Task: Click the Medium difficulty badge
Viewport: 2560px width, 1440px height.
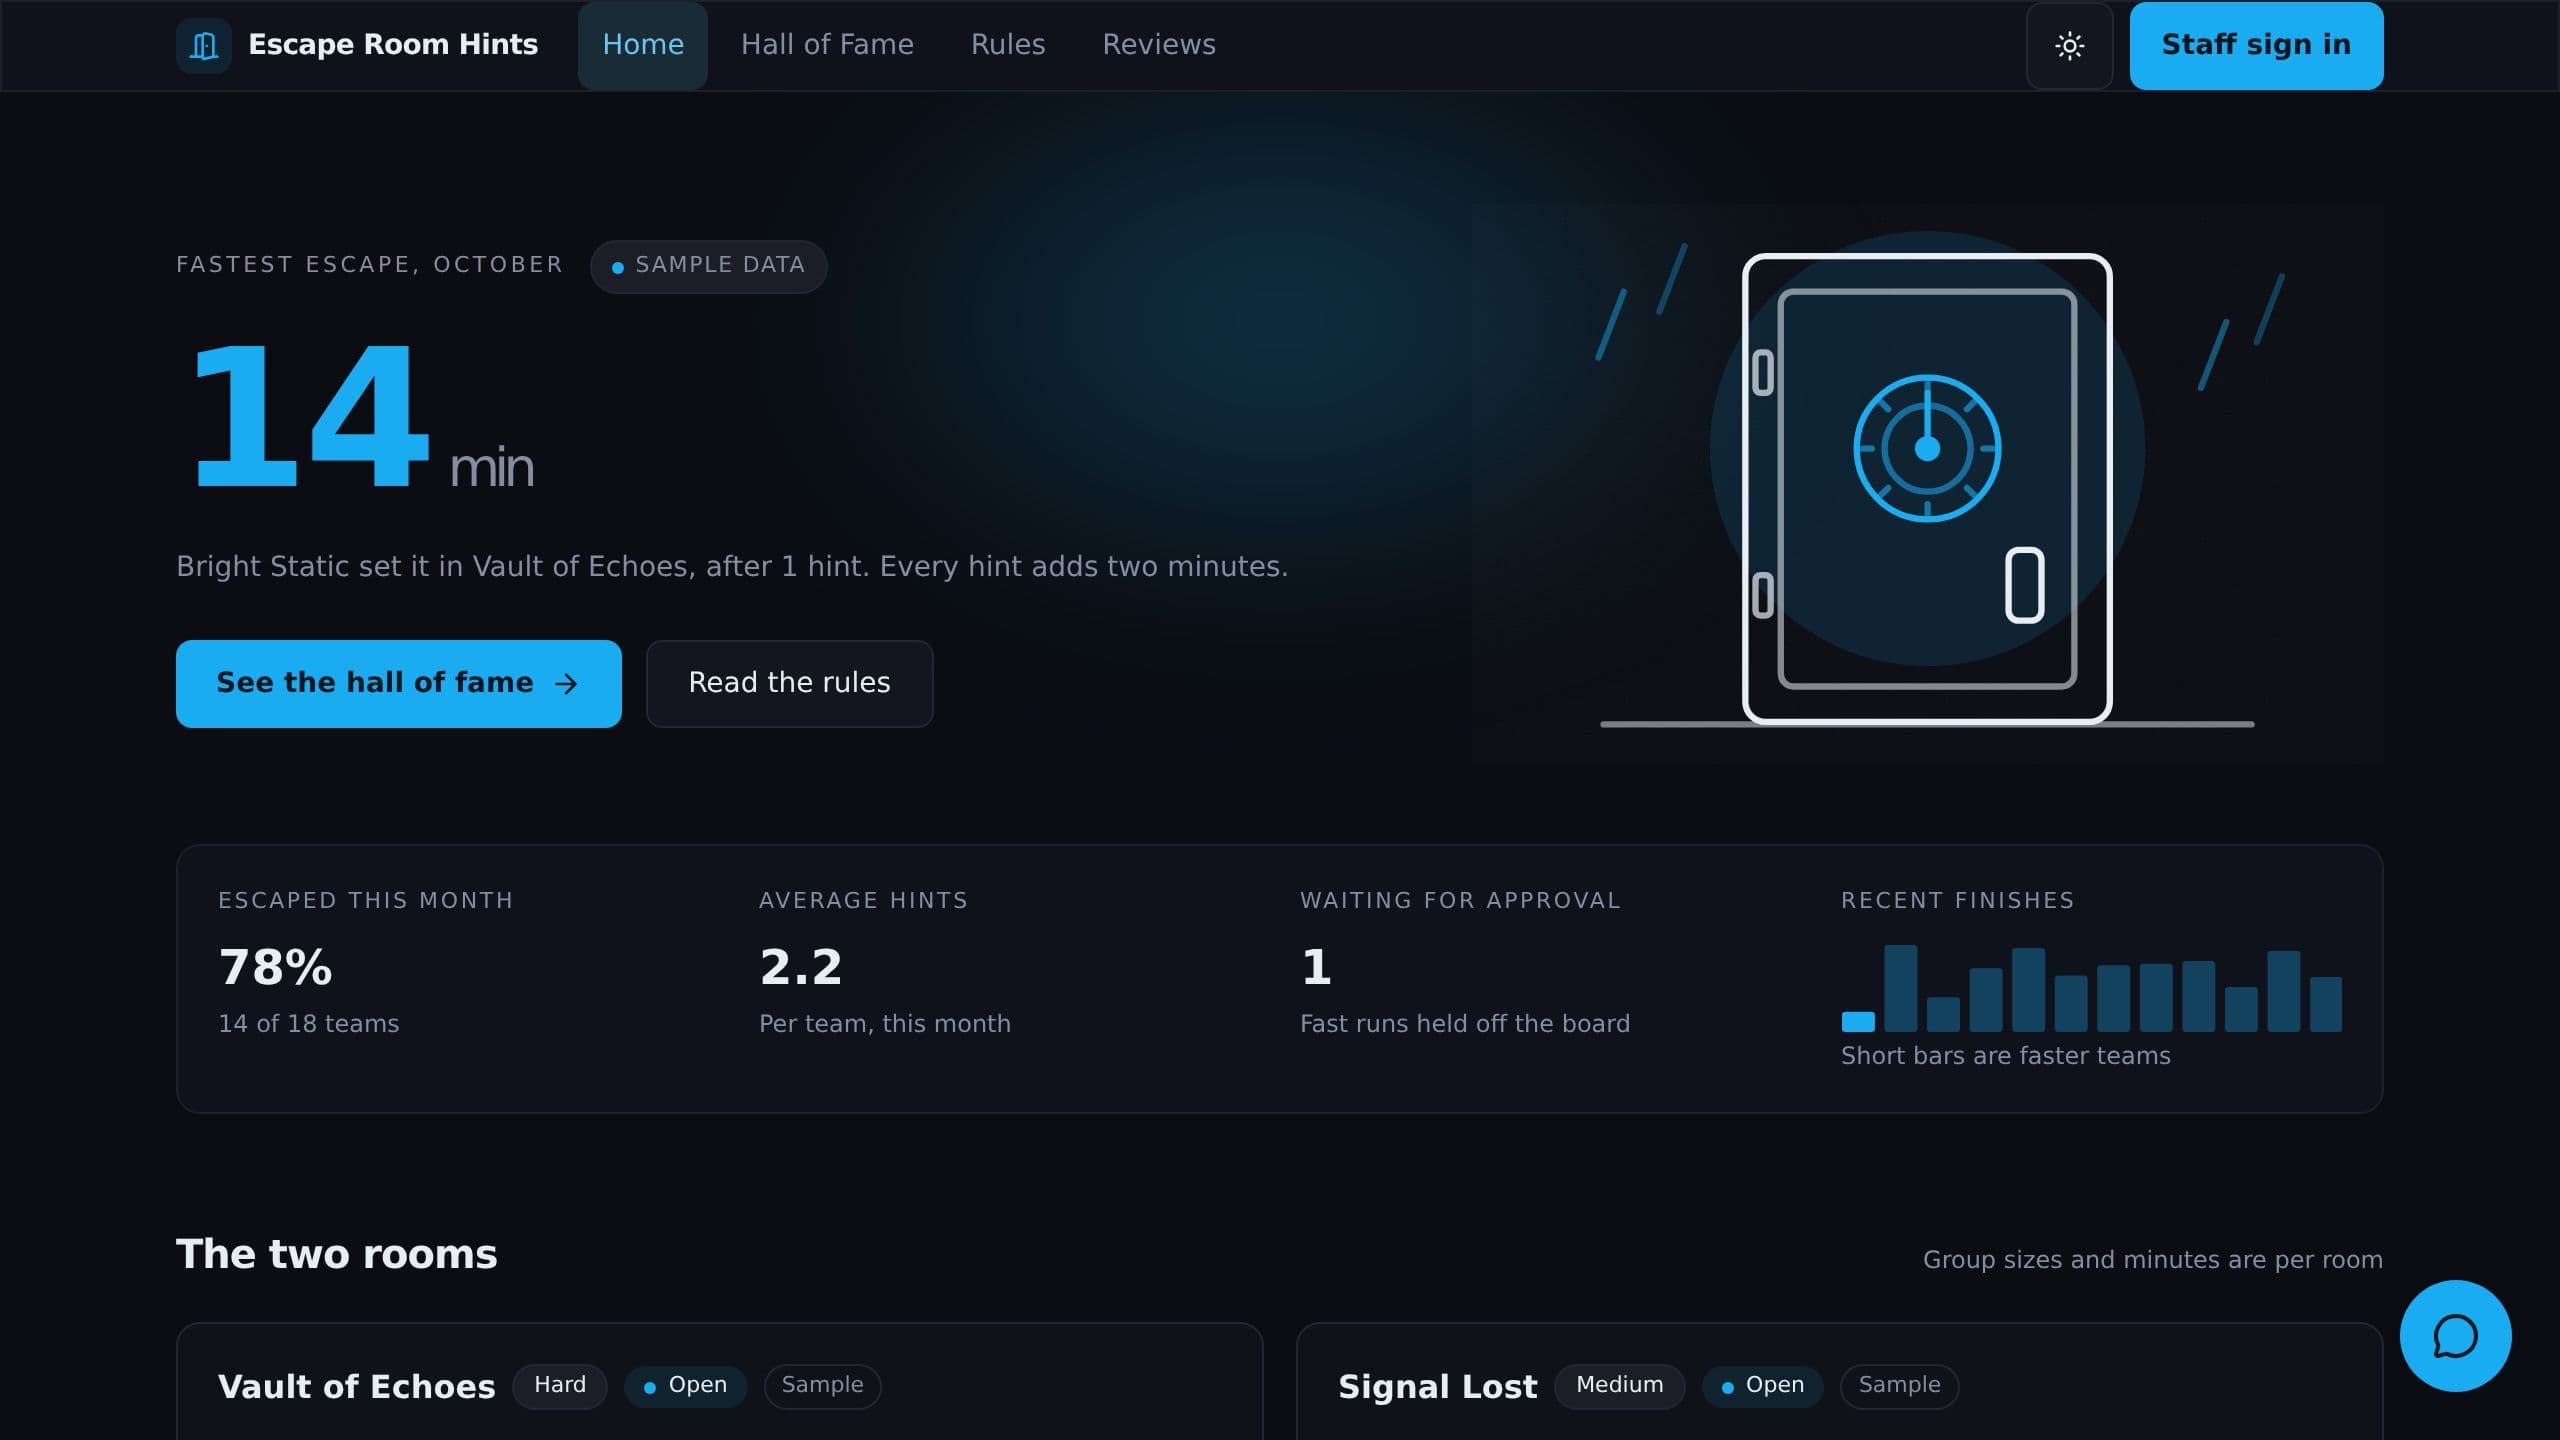Action: [x=1620, y=1386]
